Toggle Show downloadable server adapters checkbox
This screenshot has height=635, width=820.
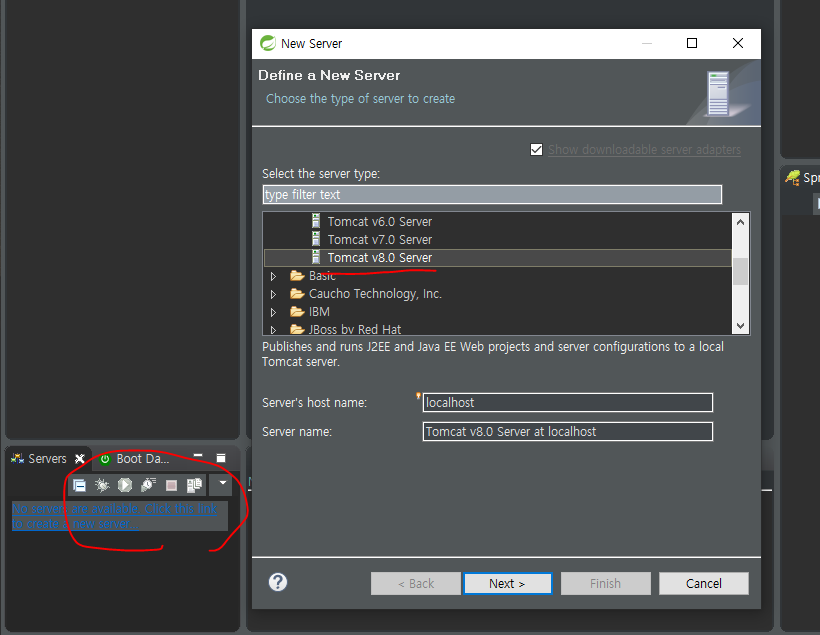pos(536,150)
